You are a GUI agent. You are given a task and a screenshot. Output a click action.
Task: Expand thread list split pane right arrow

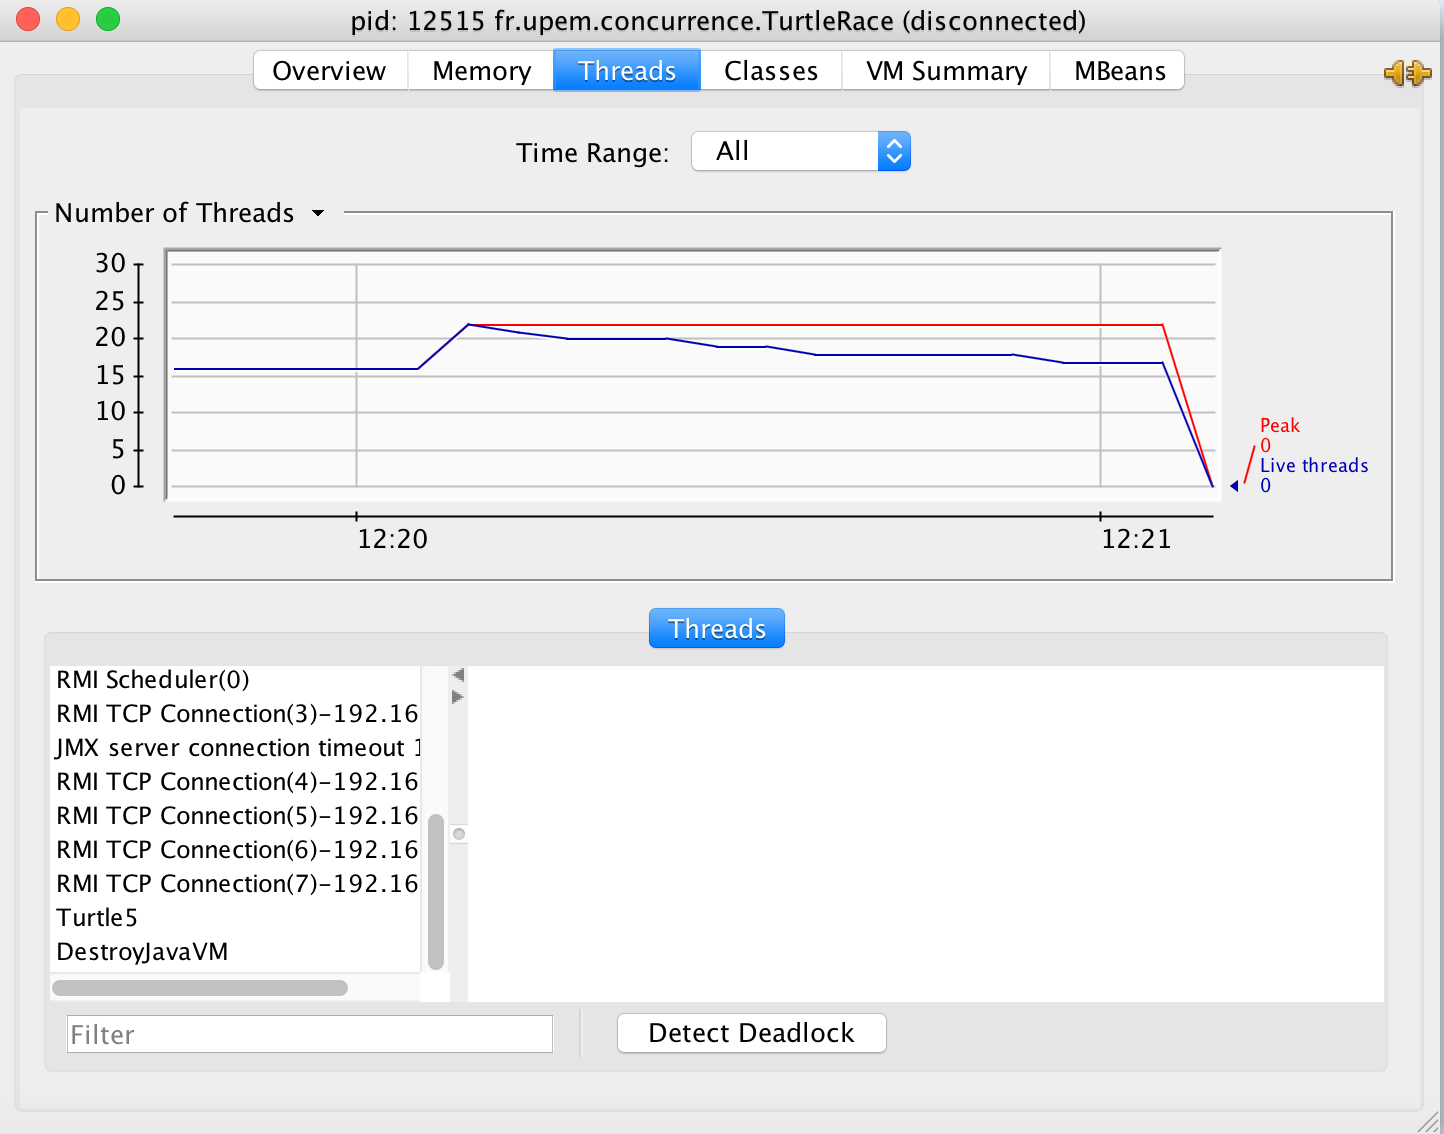point(458,697)
